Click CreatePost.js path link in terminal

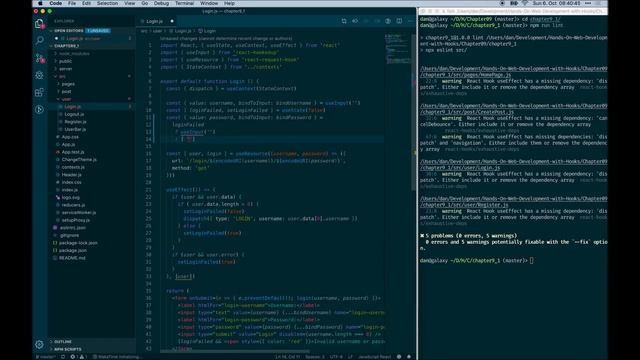pos(513,109)
